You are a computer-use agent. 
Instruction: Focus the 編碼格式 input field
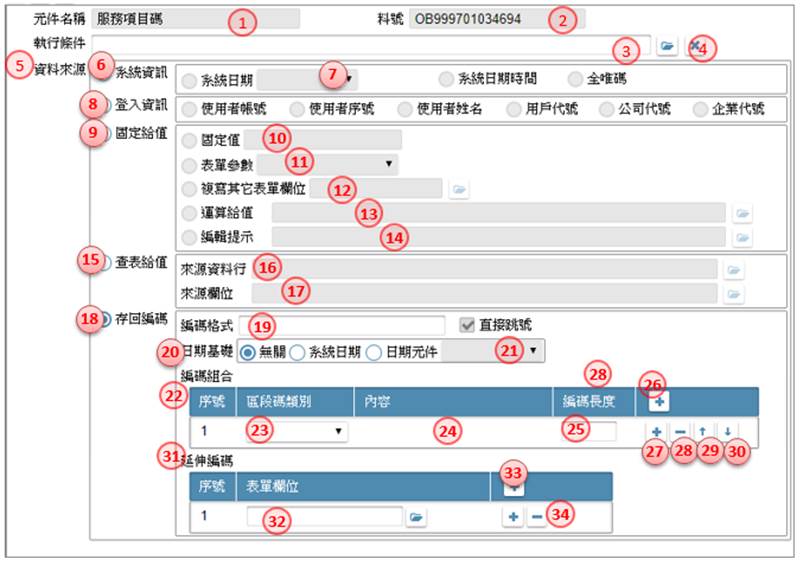(342, 325)
